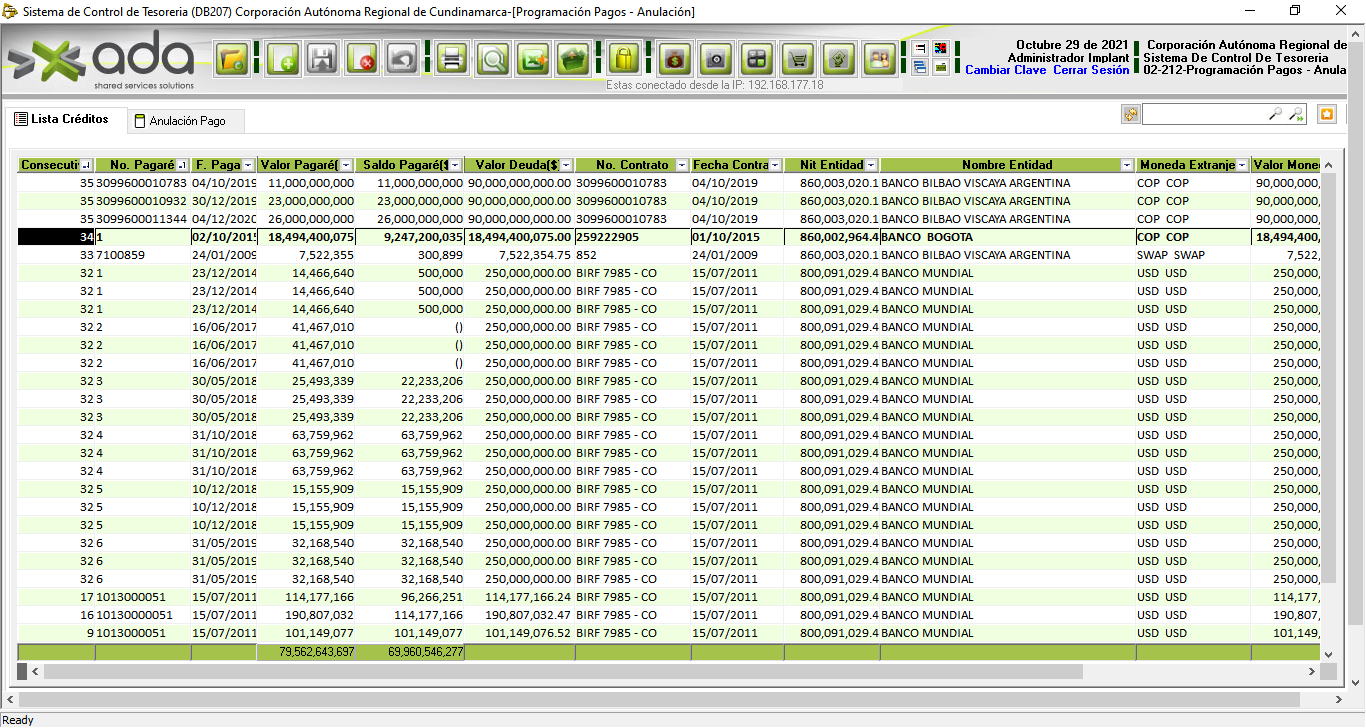
Task: Open the Moneda Extranjera column filter dropdown
Action: [x=1242, y=165]
